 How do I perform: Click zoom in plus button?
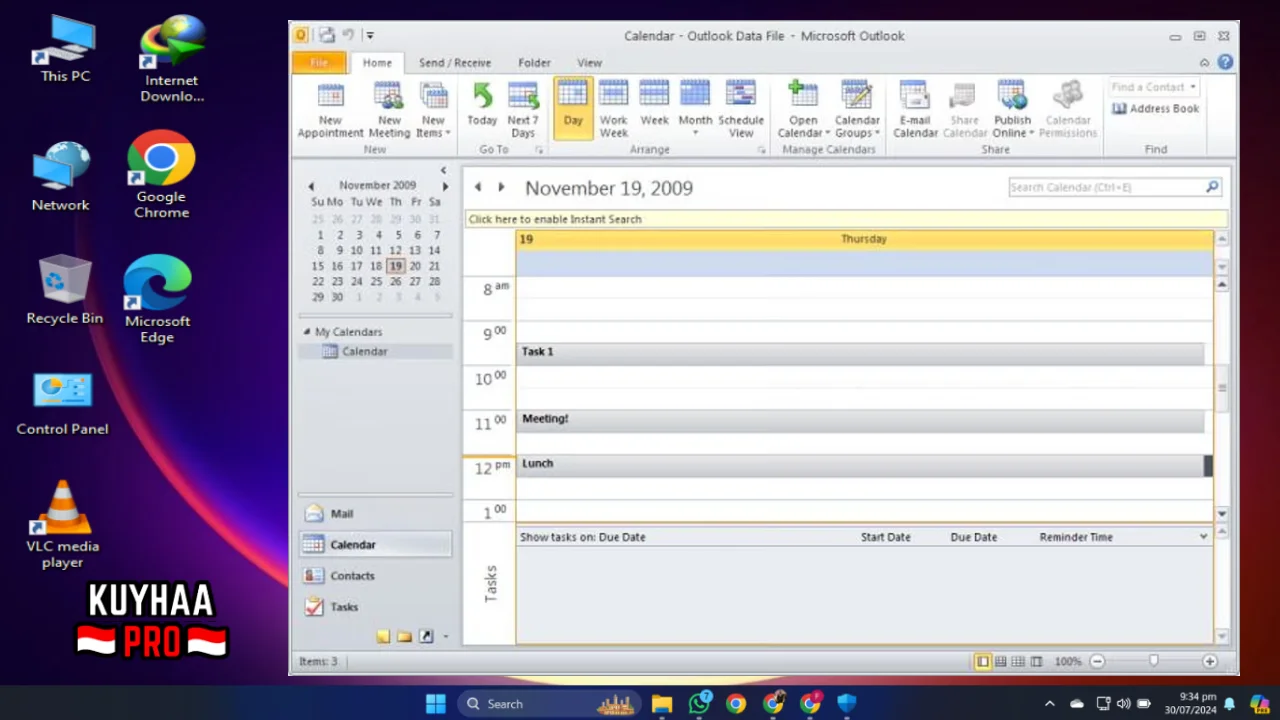tap(1210, 661)
